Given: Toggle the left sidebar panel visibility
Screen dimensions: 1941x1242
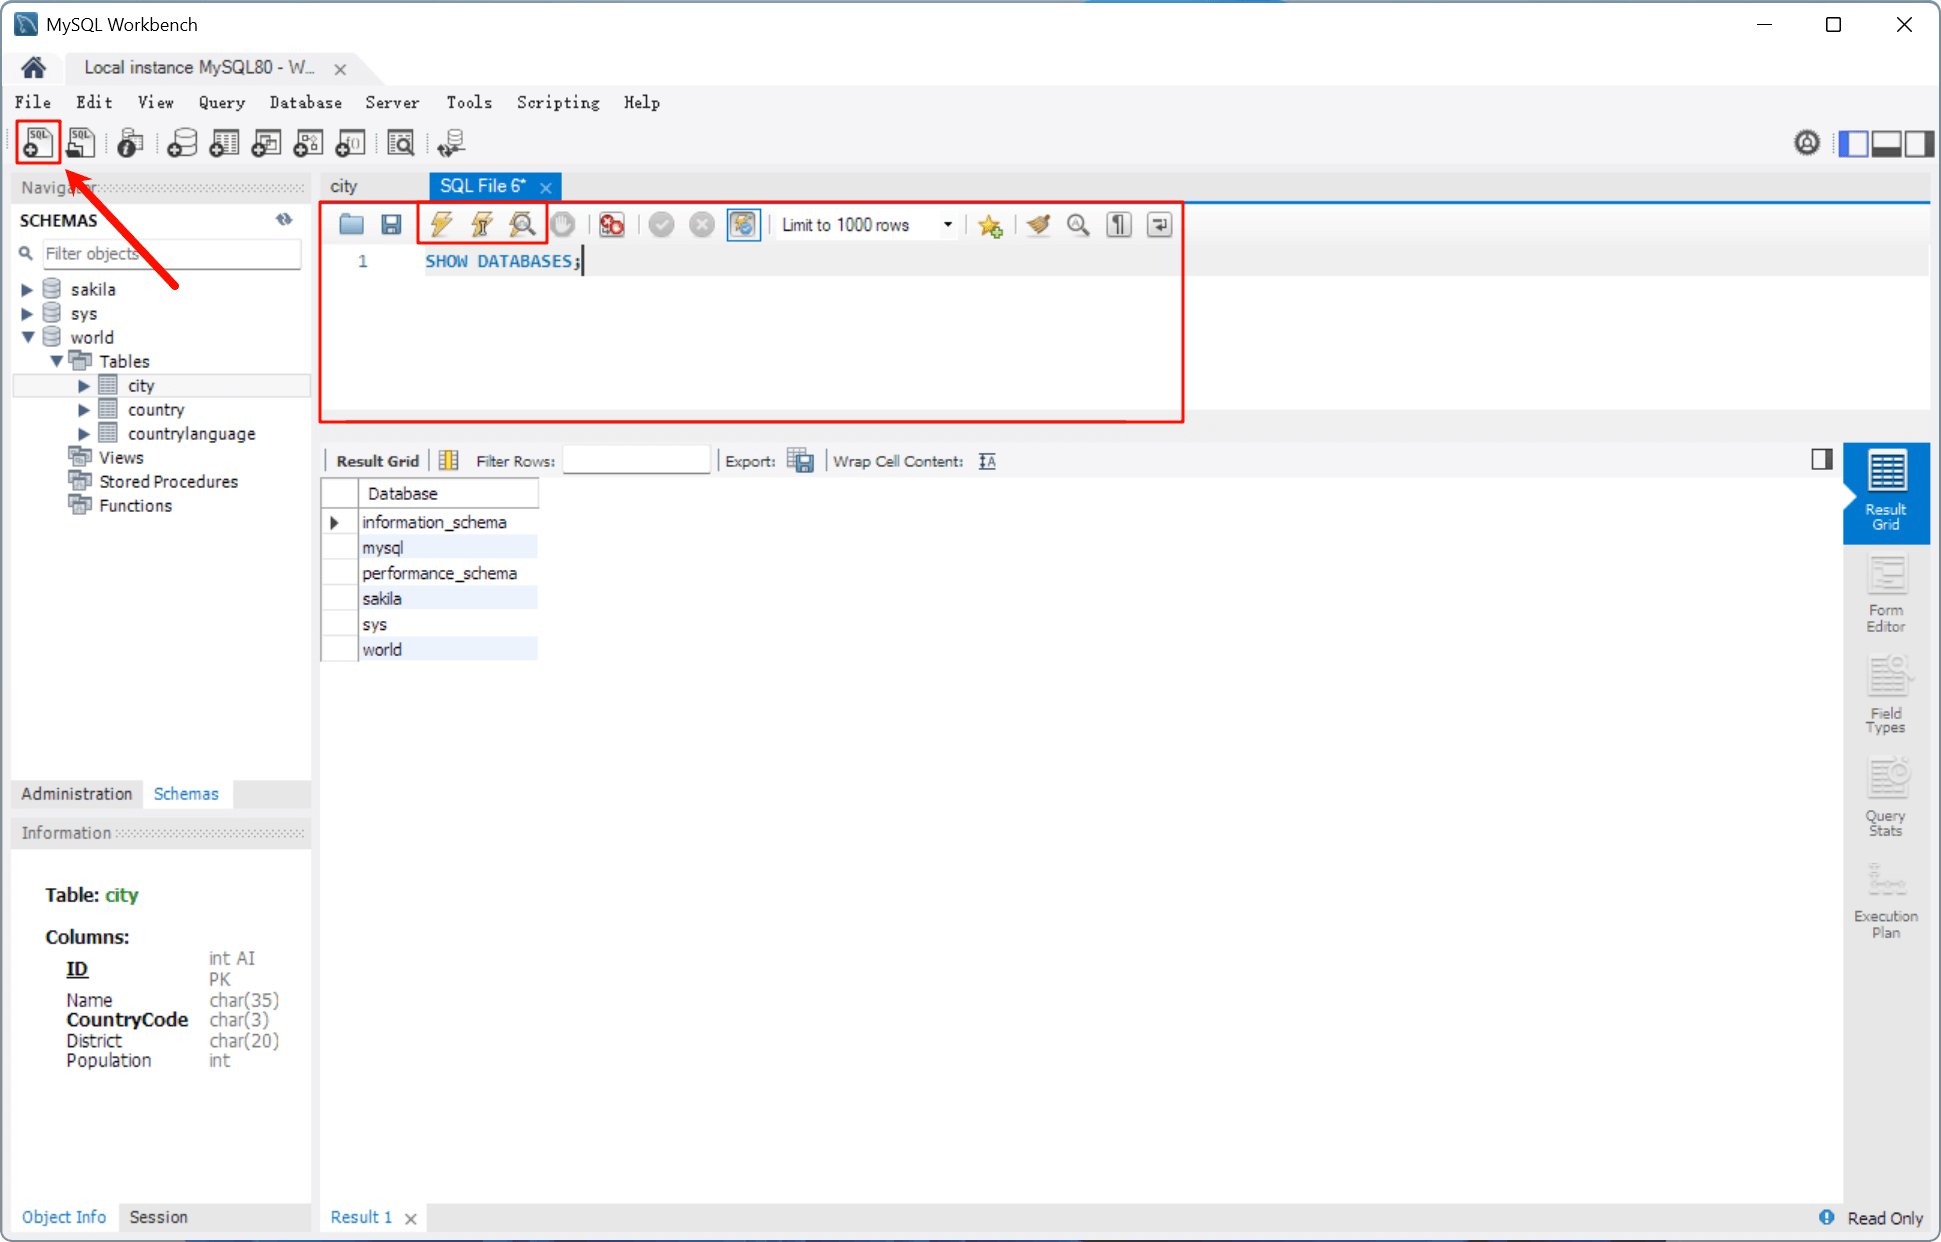Looking at the screenshot, I should (1853, 143).
